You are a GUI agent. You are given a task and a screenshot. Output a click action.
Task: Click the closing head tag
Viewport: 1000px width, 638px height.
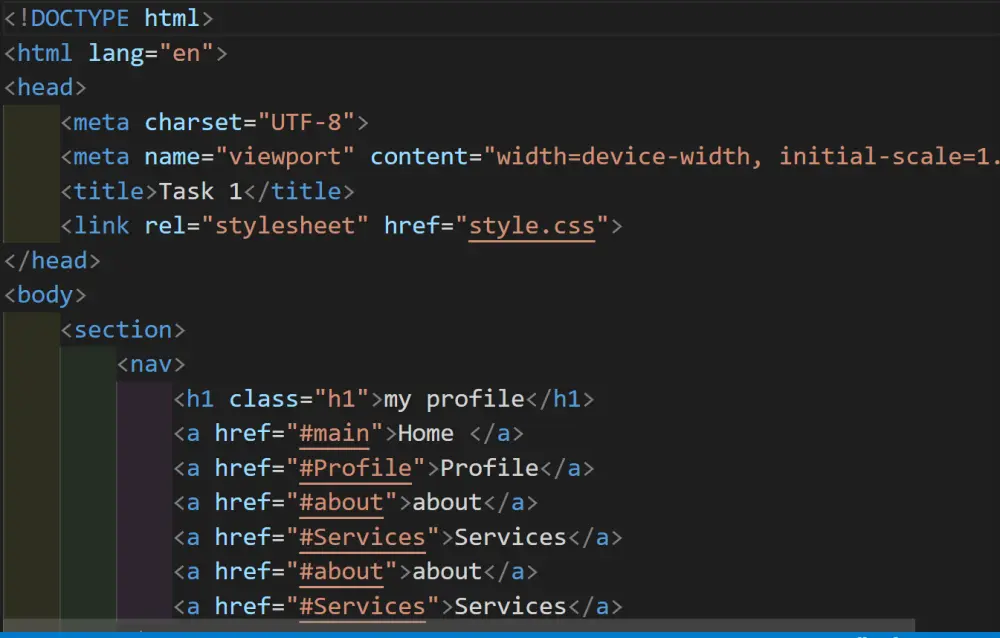pos(52,260)
